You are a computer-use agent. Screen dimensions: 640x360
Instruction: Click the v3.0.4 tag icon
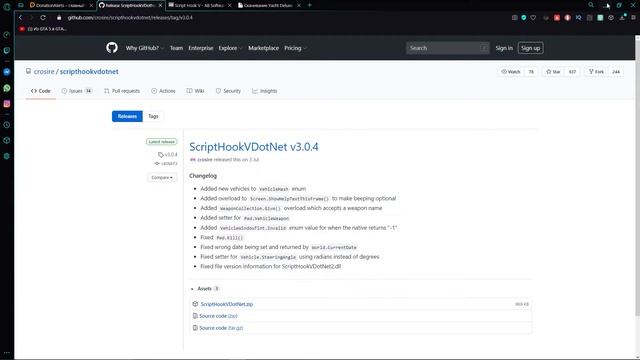(160, 155)
